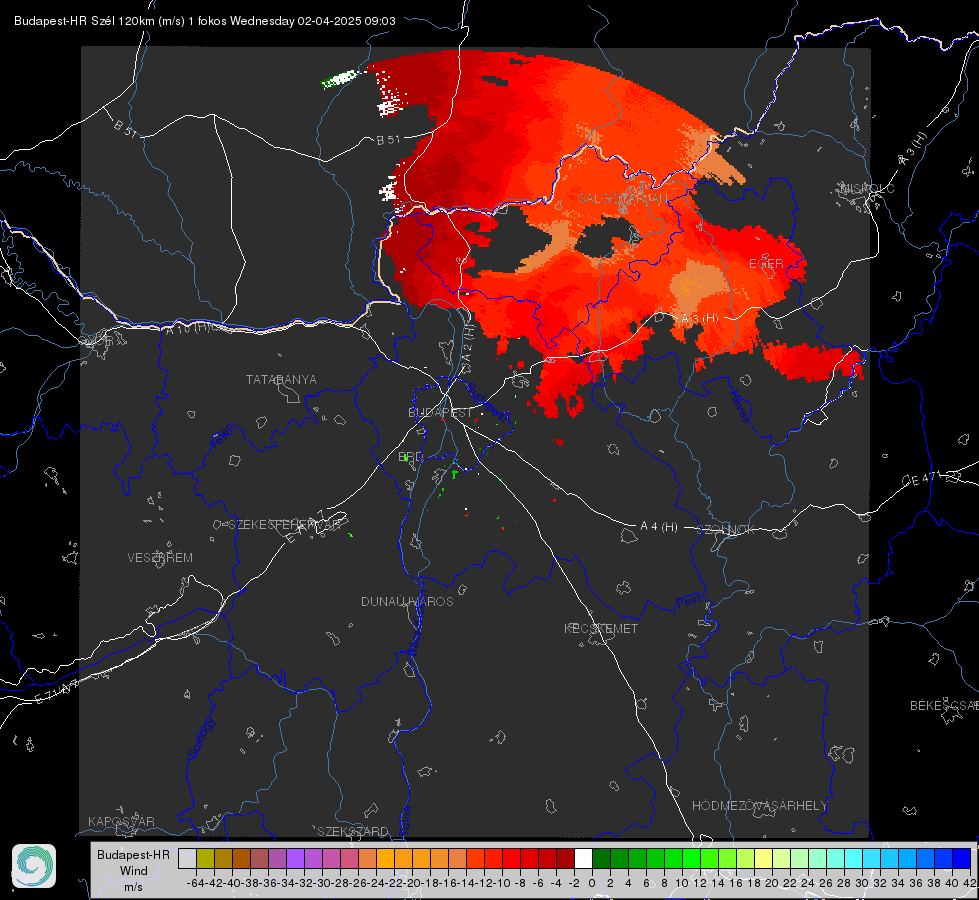Click the header text 'Budapest-HR Szél 120km'

[x=84, y=21]
